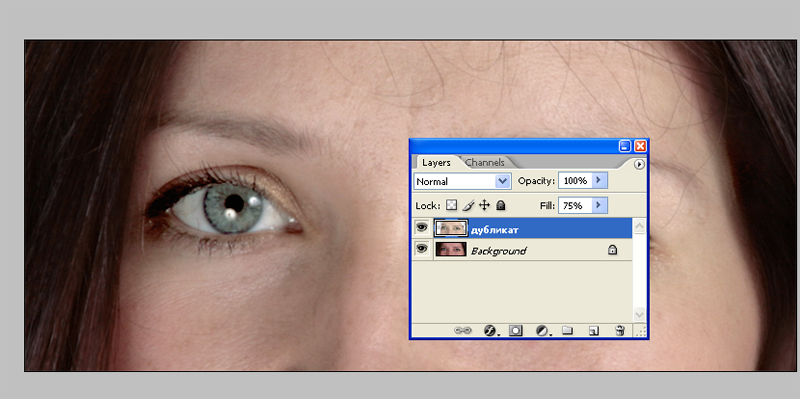
Task: Toggle Lock image pixels brush icon
Action: [x=468, y=205]
